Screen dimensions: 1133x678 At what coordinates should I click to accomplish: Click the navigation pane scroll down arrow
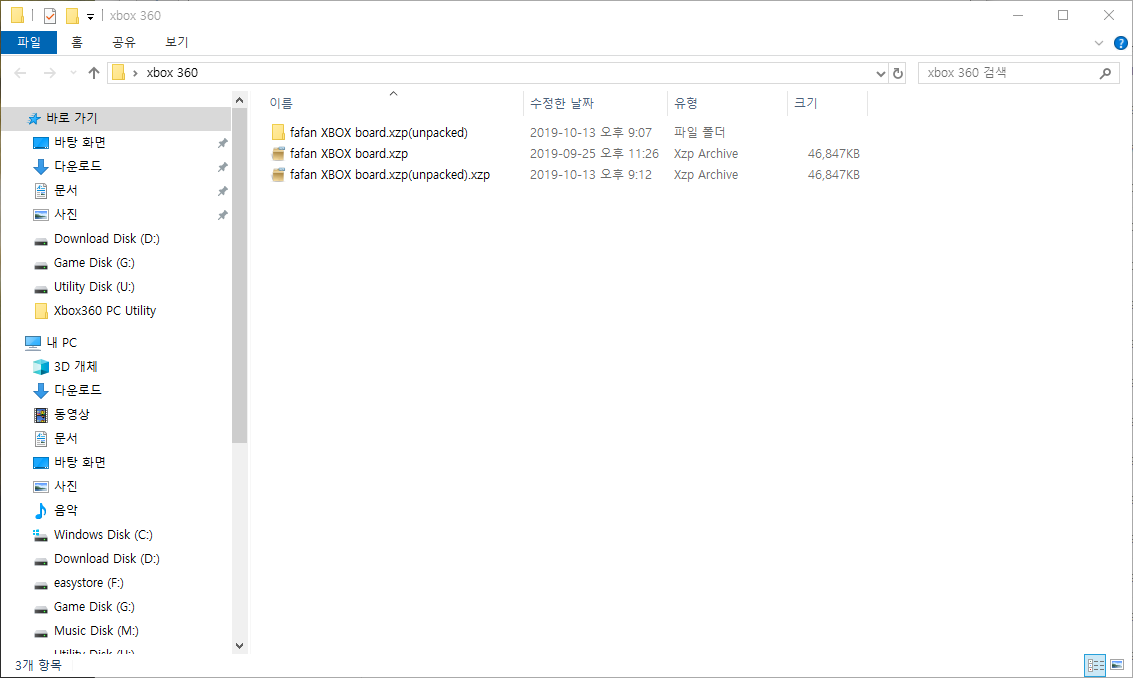(240, 645)
